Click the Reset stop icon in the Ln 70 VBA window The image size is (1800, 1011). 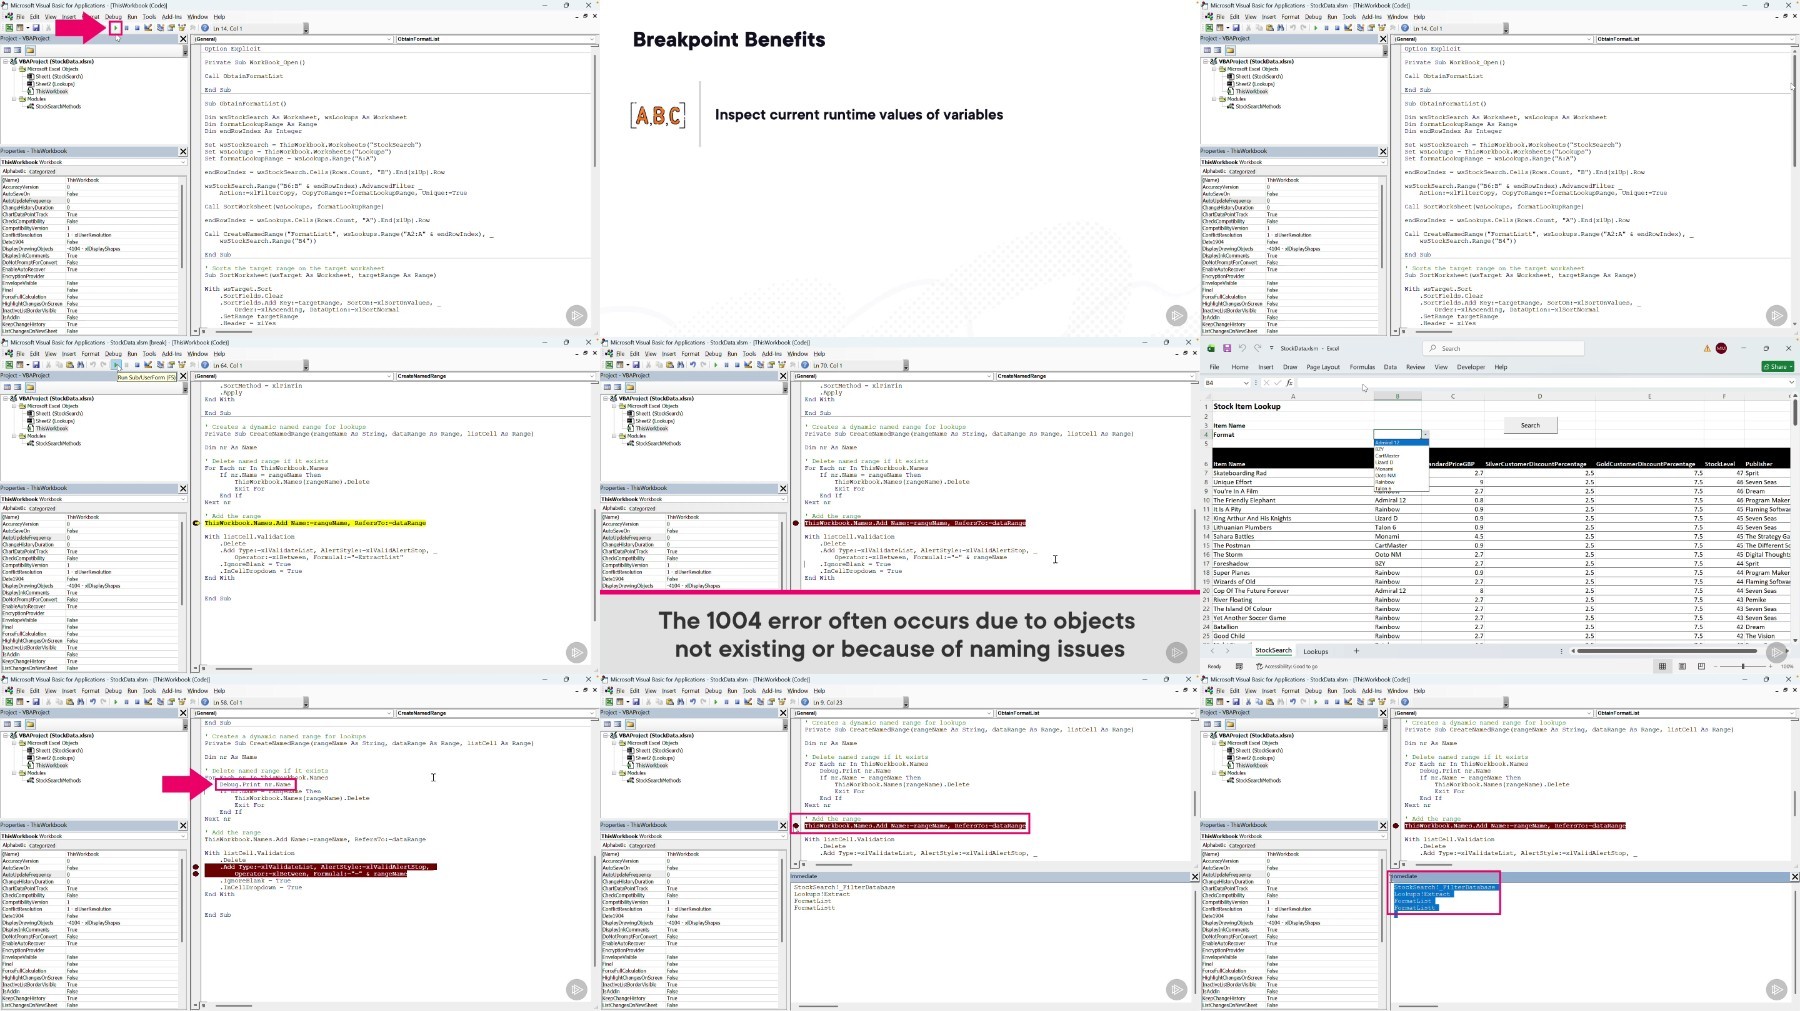point(737,365)
